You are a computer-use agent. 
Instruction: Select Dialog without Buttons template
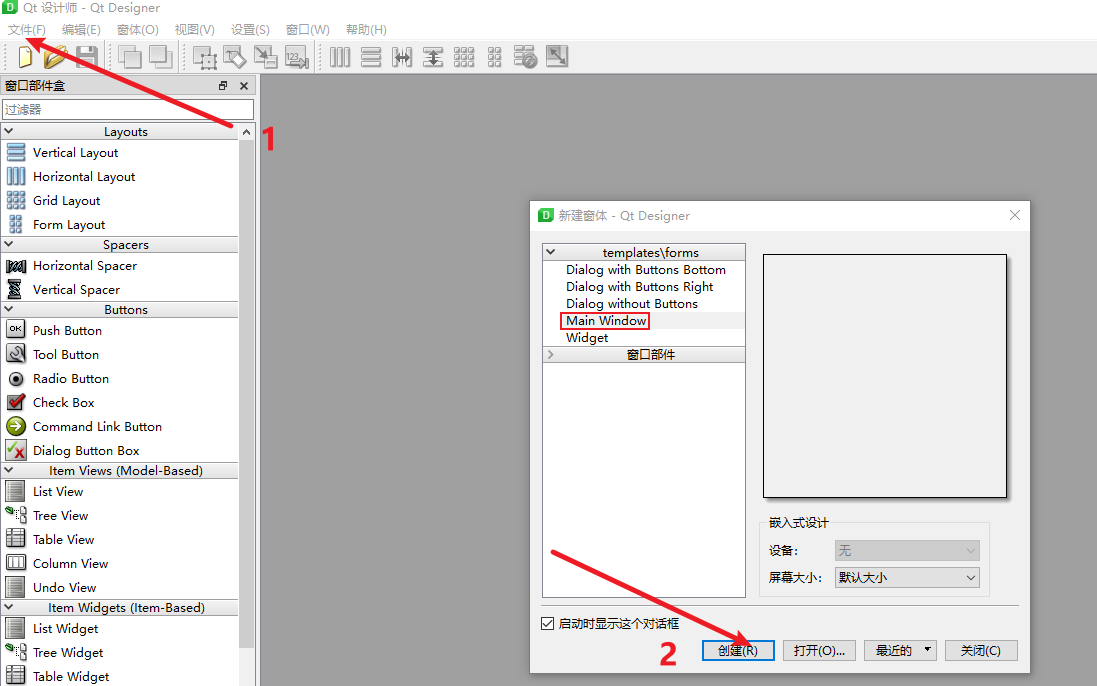(632, 303)
